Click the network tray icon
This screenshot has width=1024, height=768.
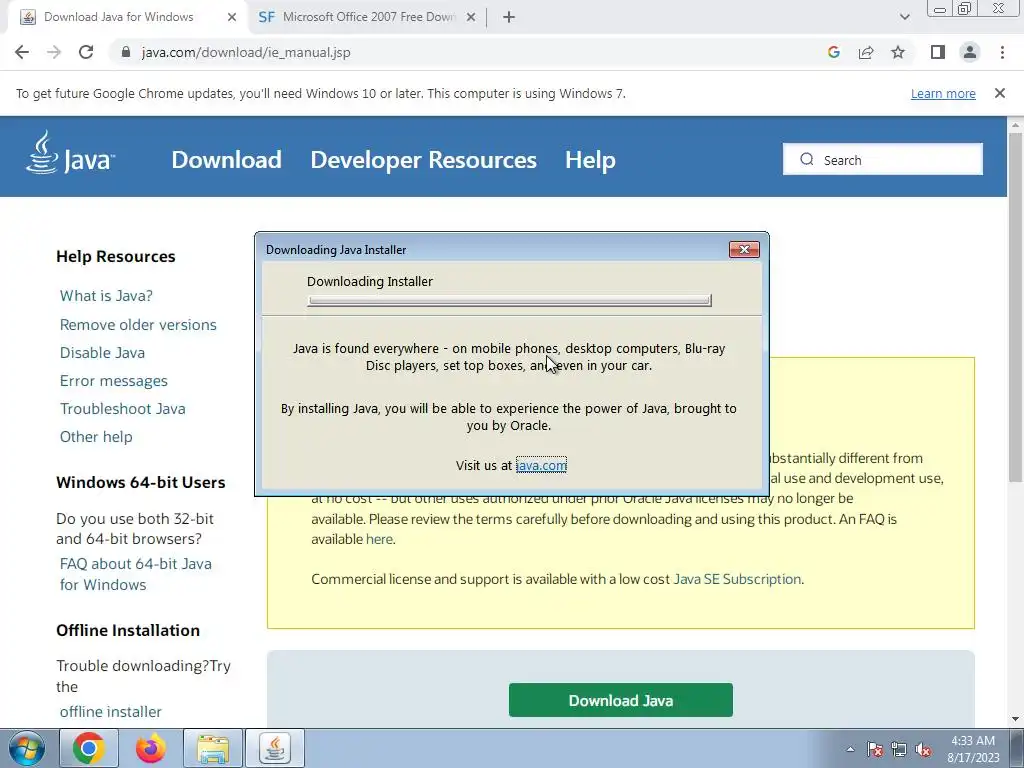(x=899, y=749)
